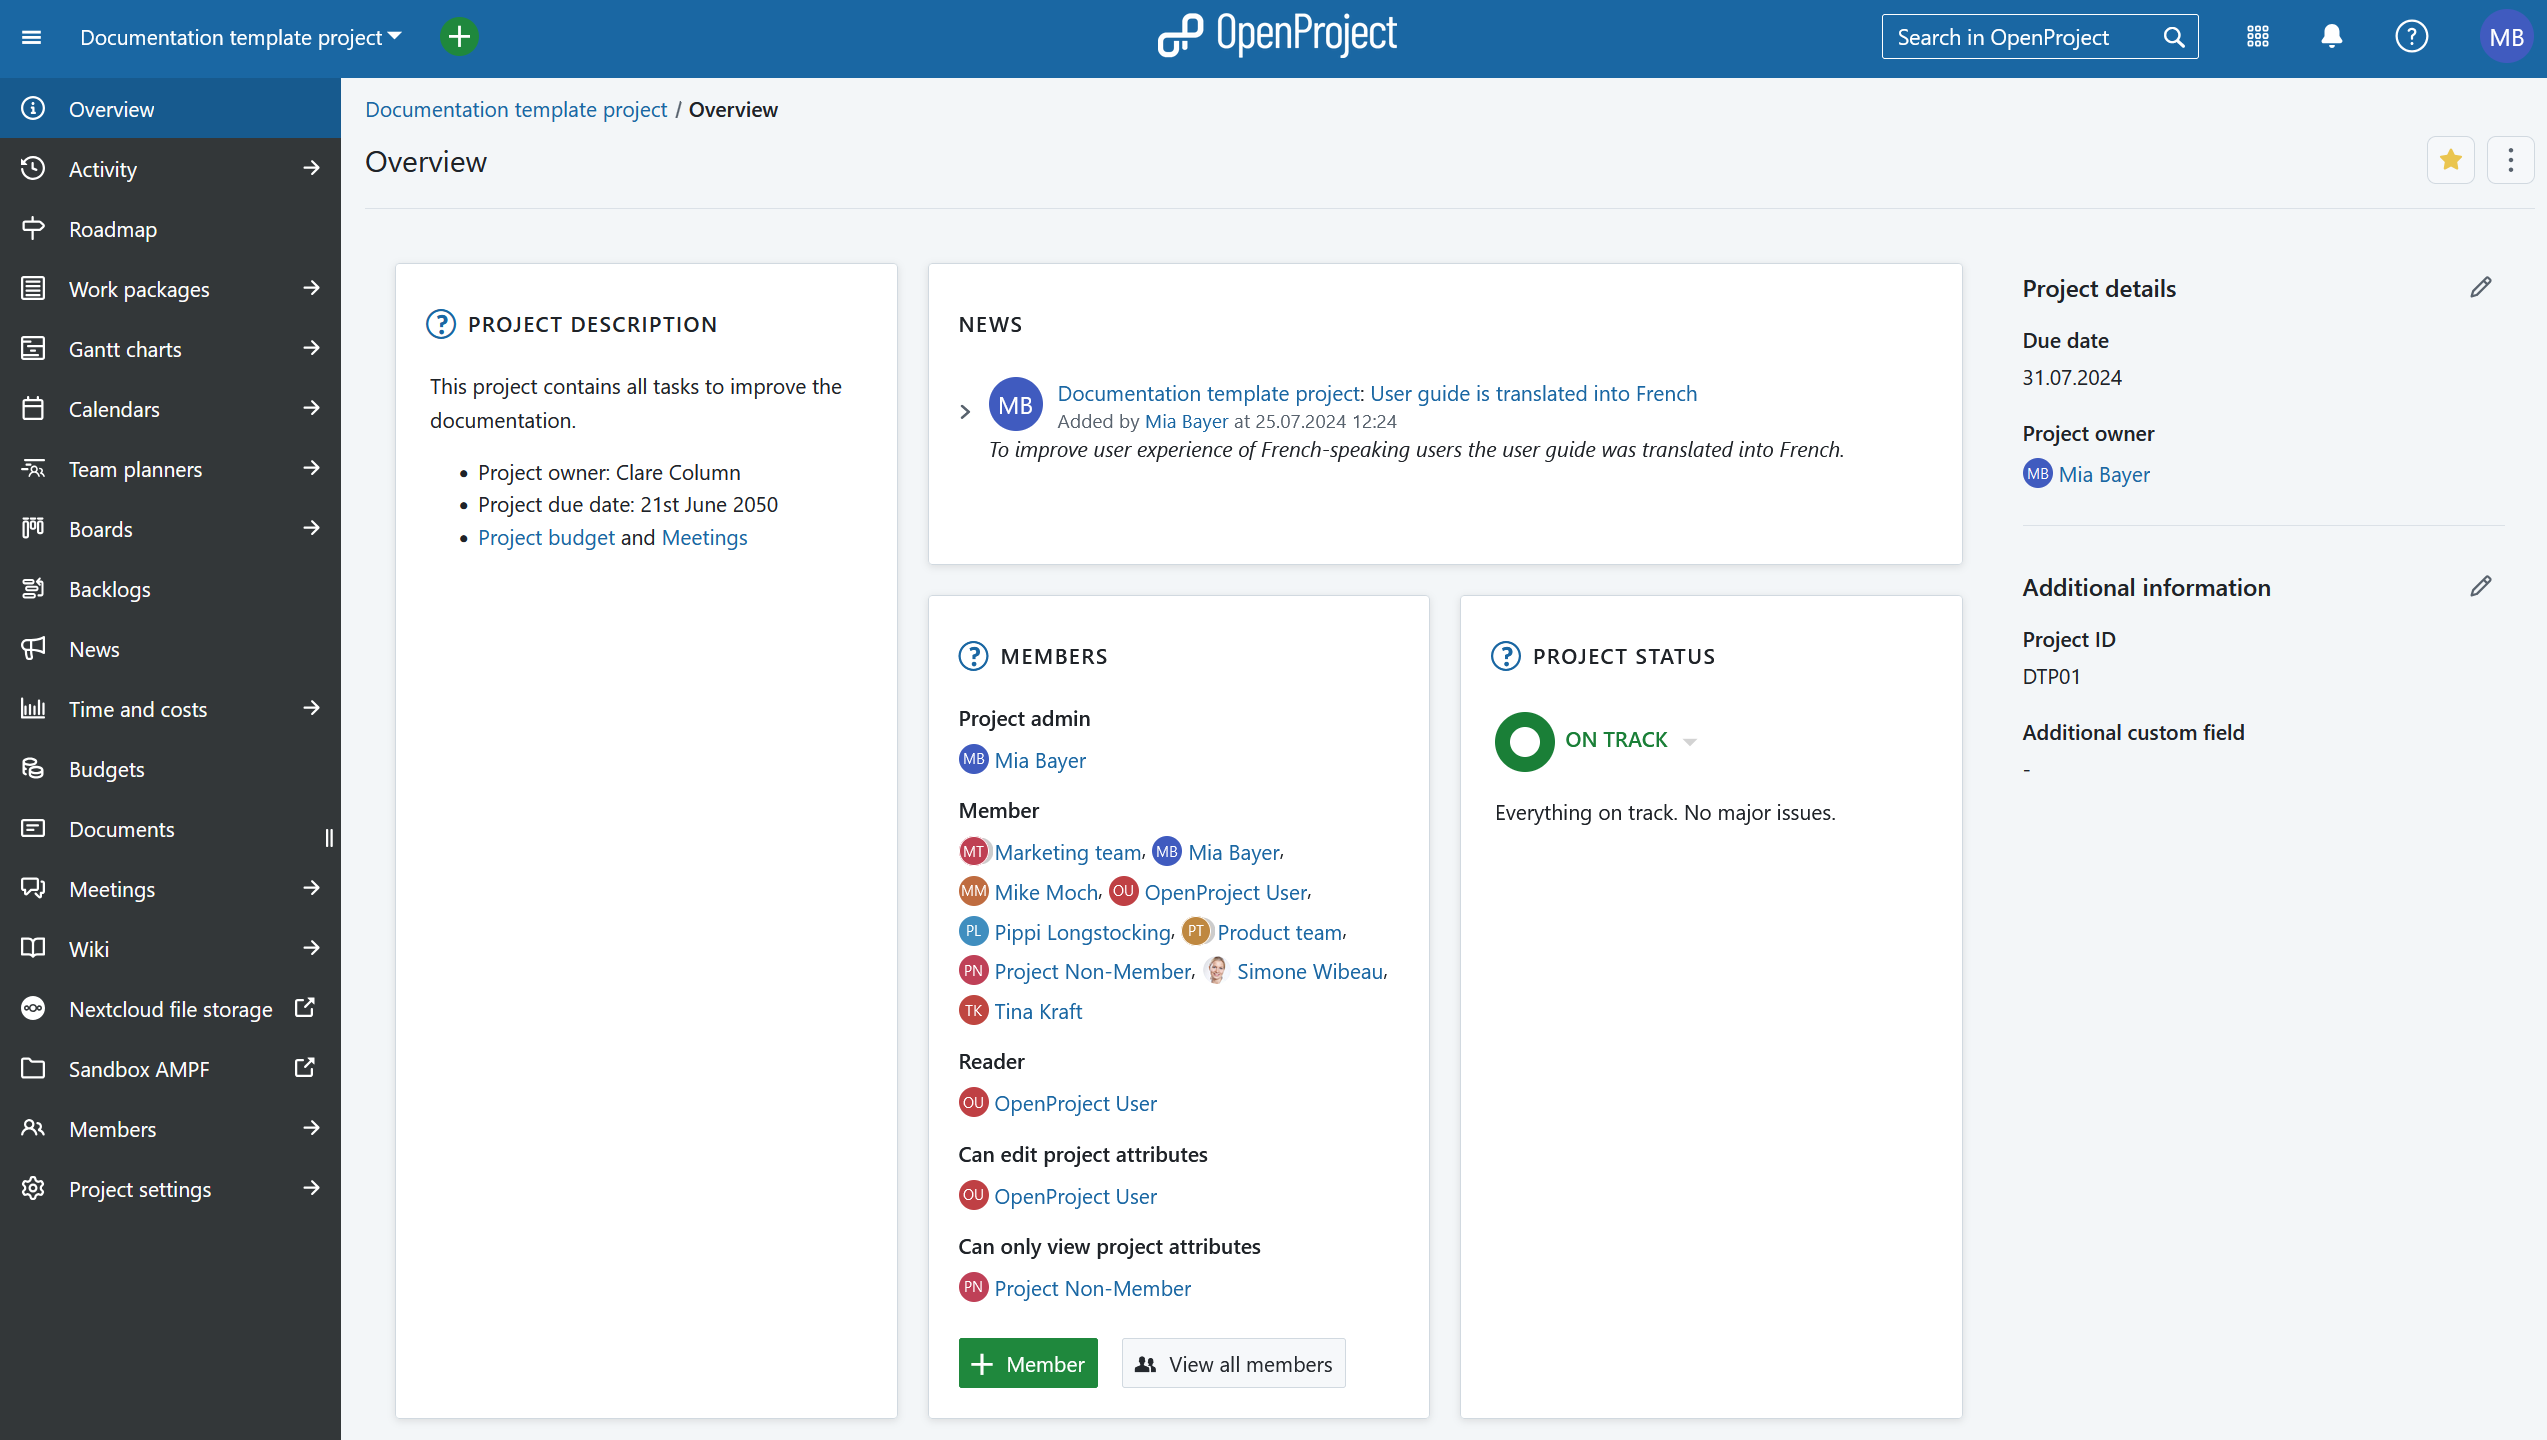The height and width of the screenshot is (1440, 2547).
Task: Expand the Activity menu item
Action: click(311, 168)
